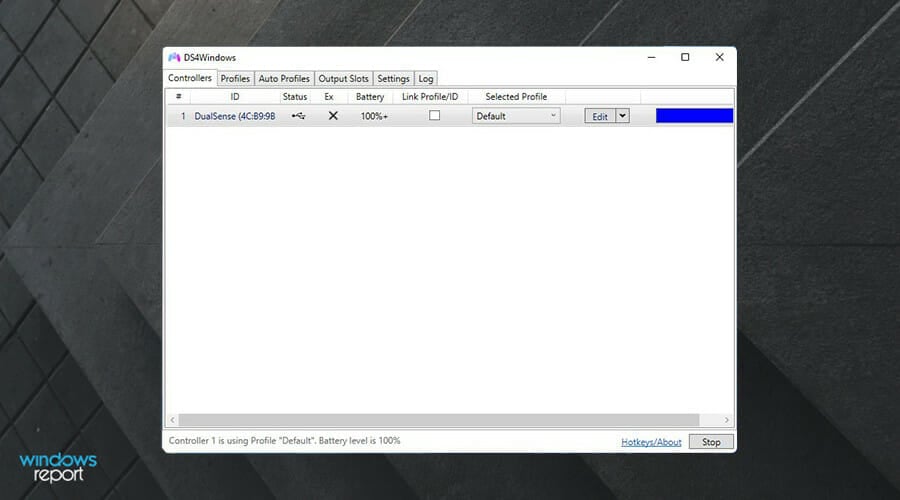Open the Settings tab
Screen dimensions: 900x500
pos(393,79)
